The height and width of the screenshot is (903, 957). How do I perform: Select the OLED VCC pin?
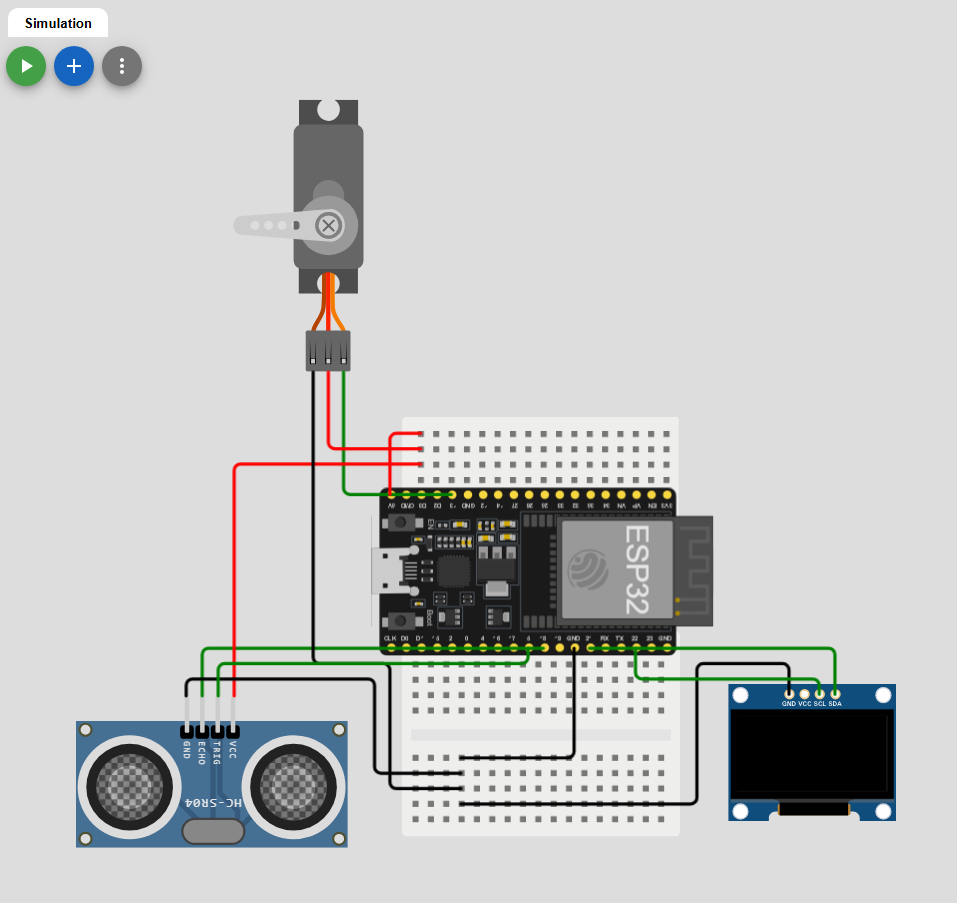(804, 694)
